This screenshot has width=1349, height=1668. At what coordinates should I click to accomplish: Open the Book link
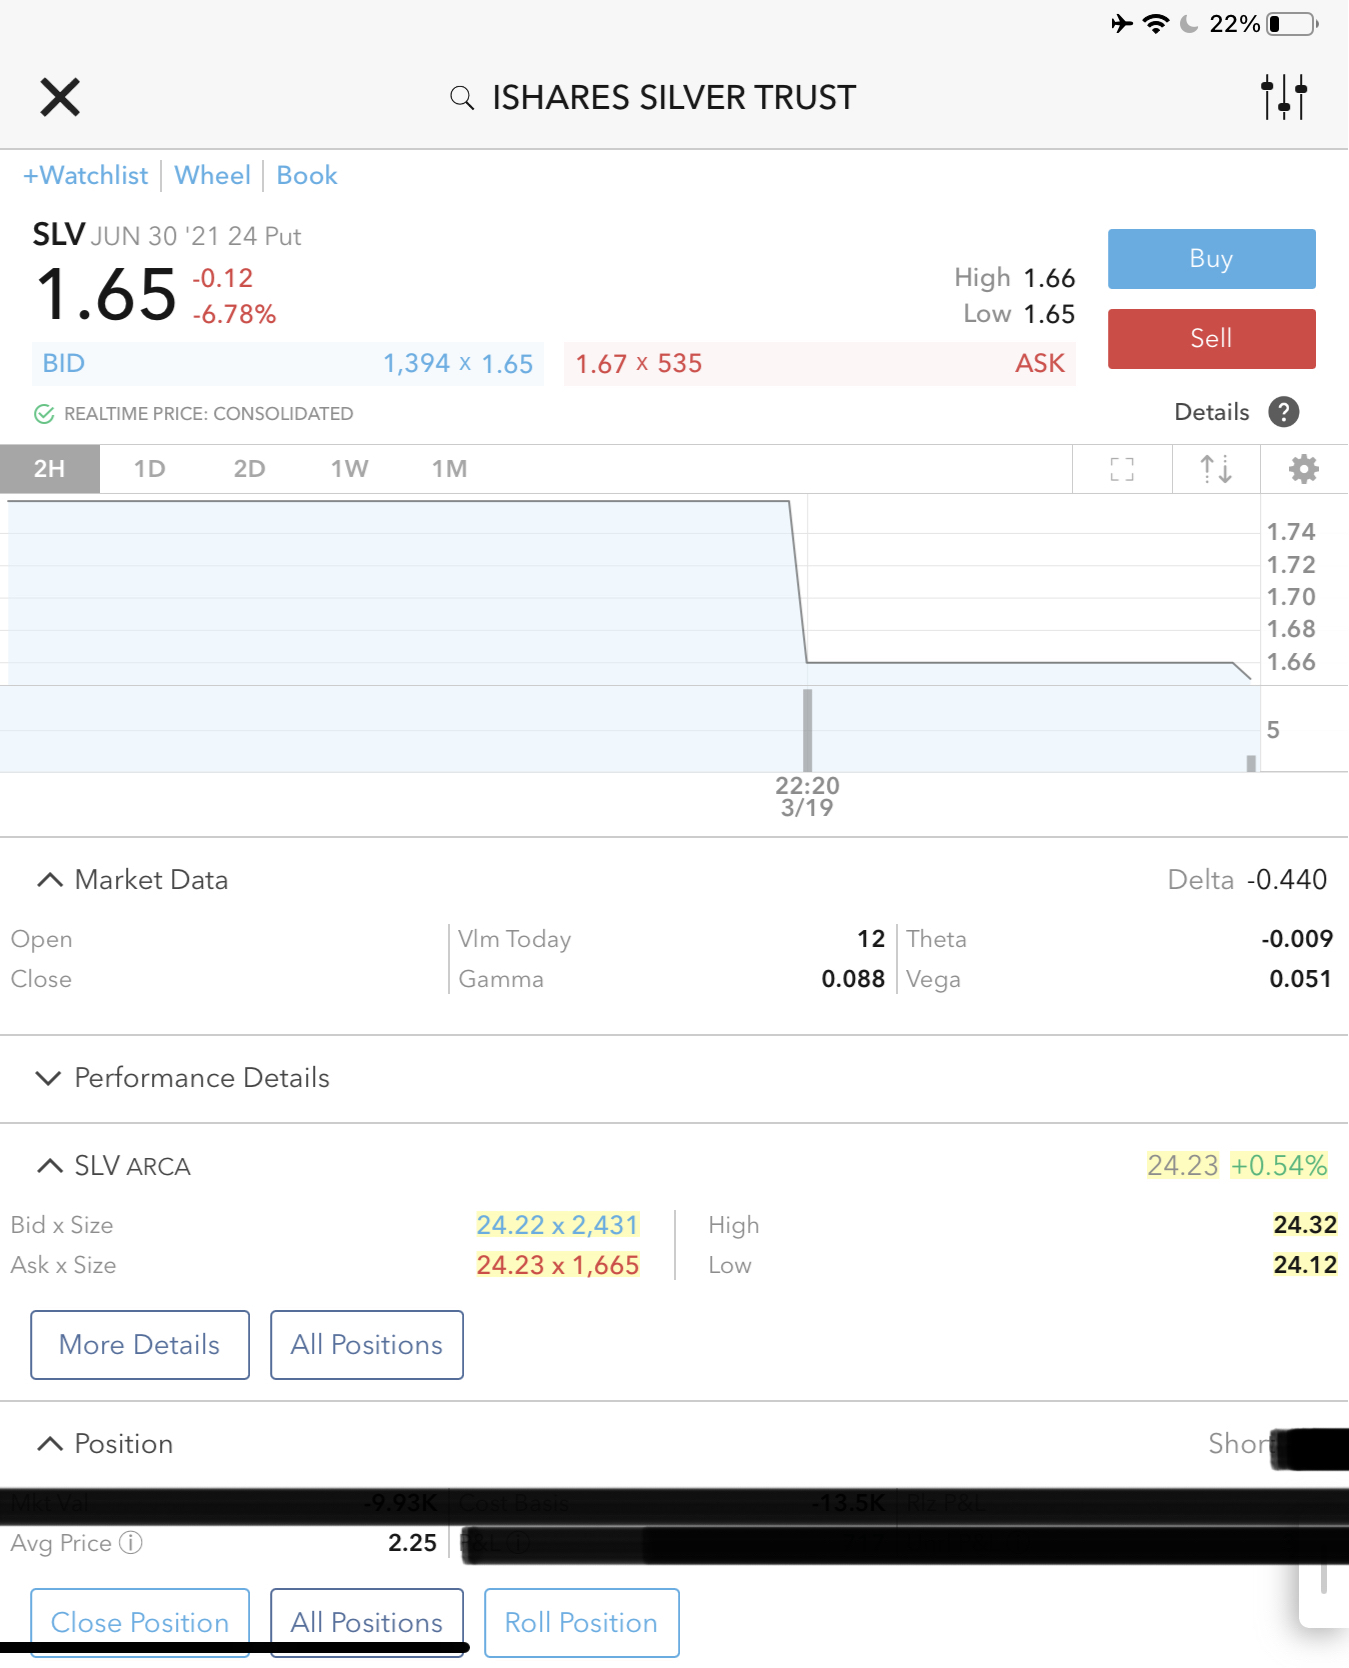(x=307, y=176)
